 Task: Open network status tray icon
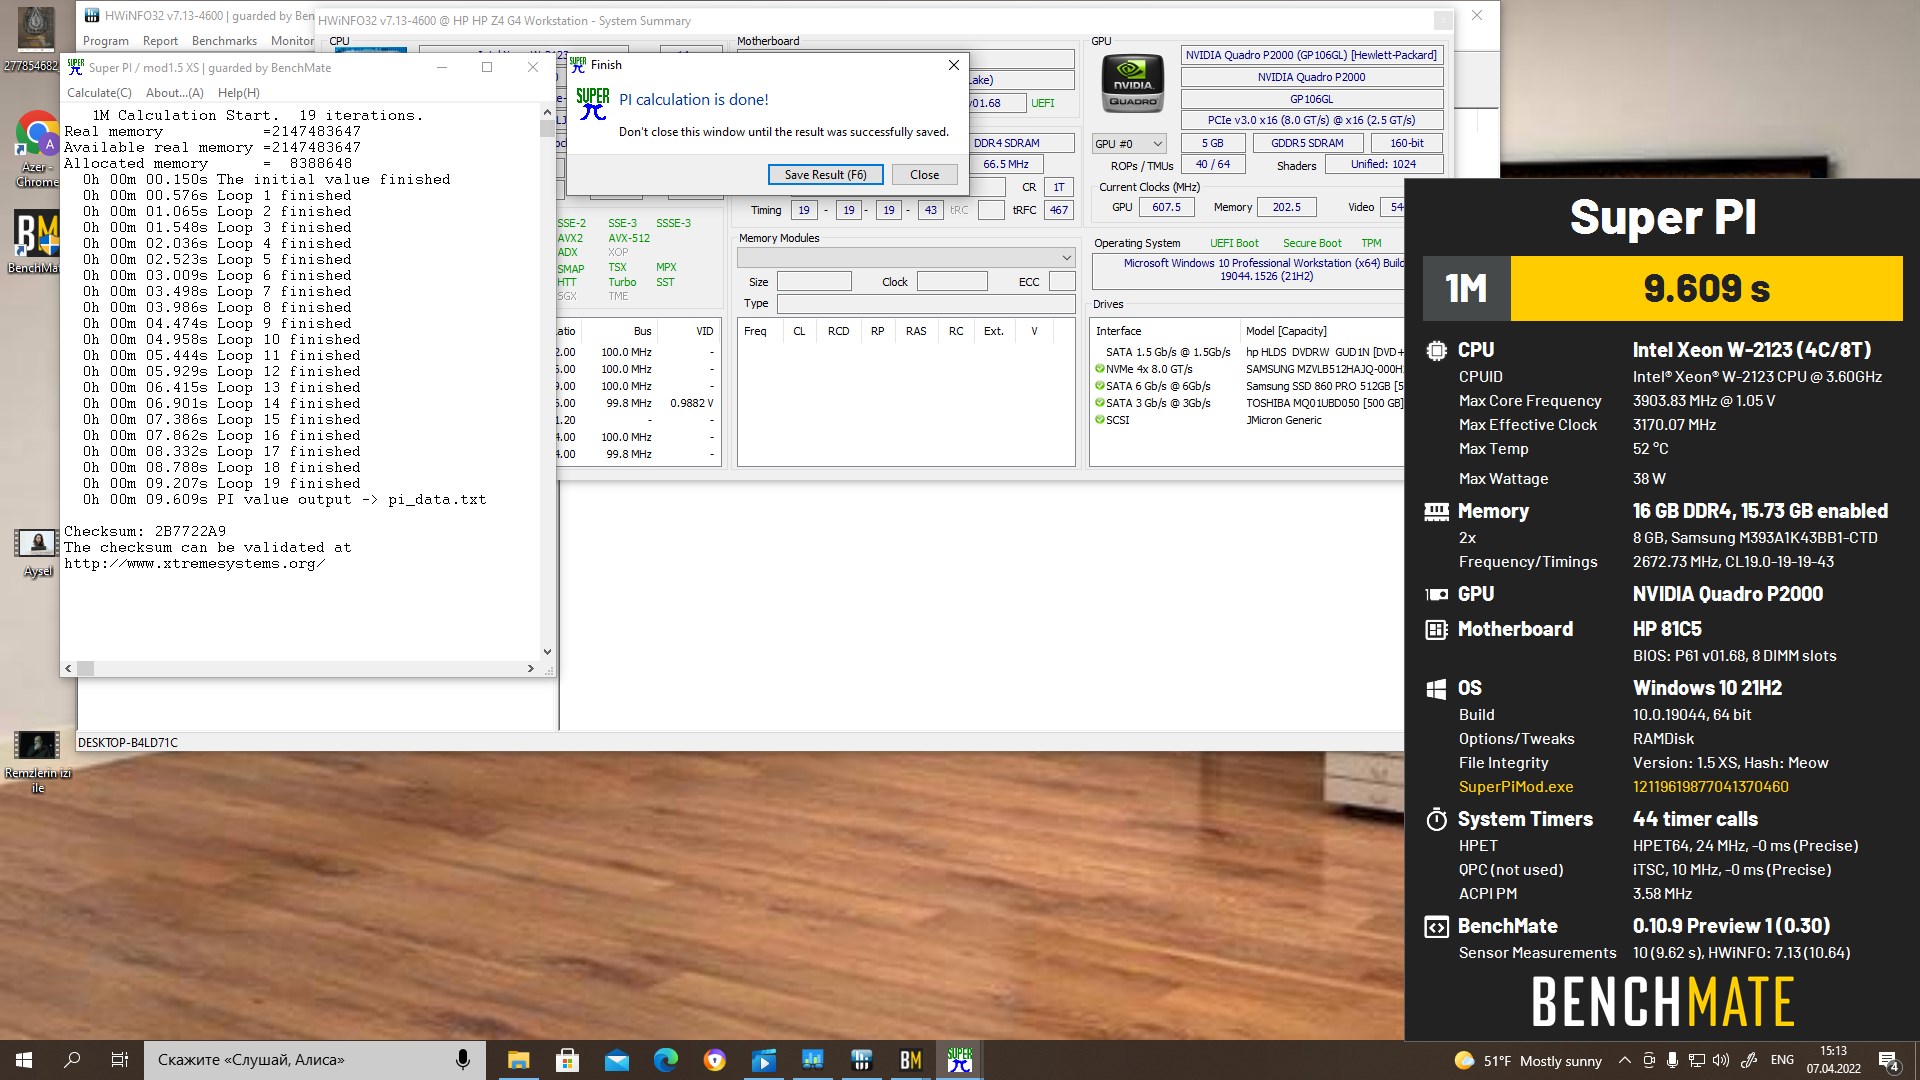pos(1697,1061)
